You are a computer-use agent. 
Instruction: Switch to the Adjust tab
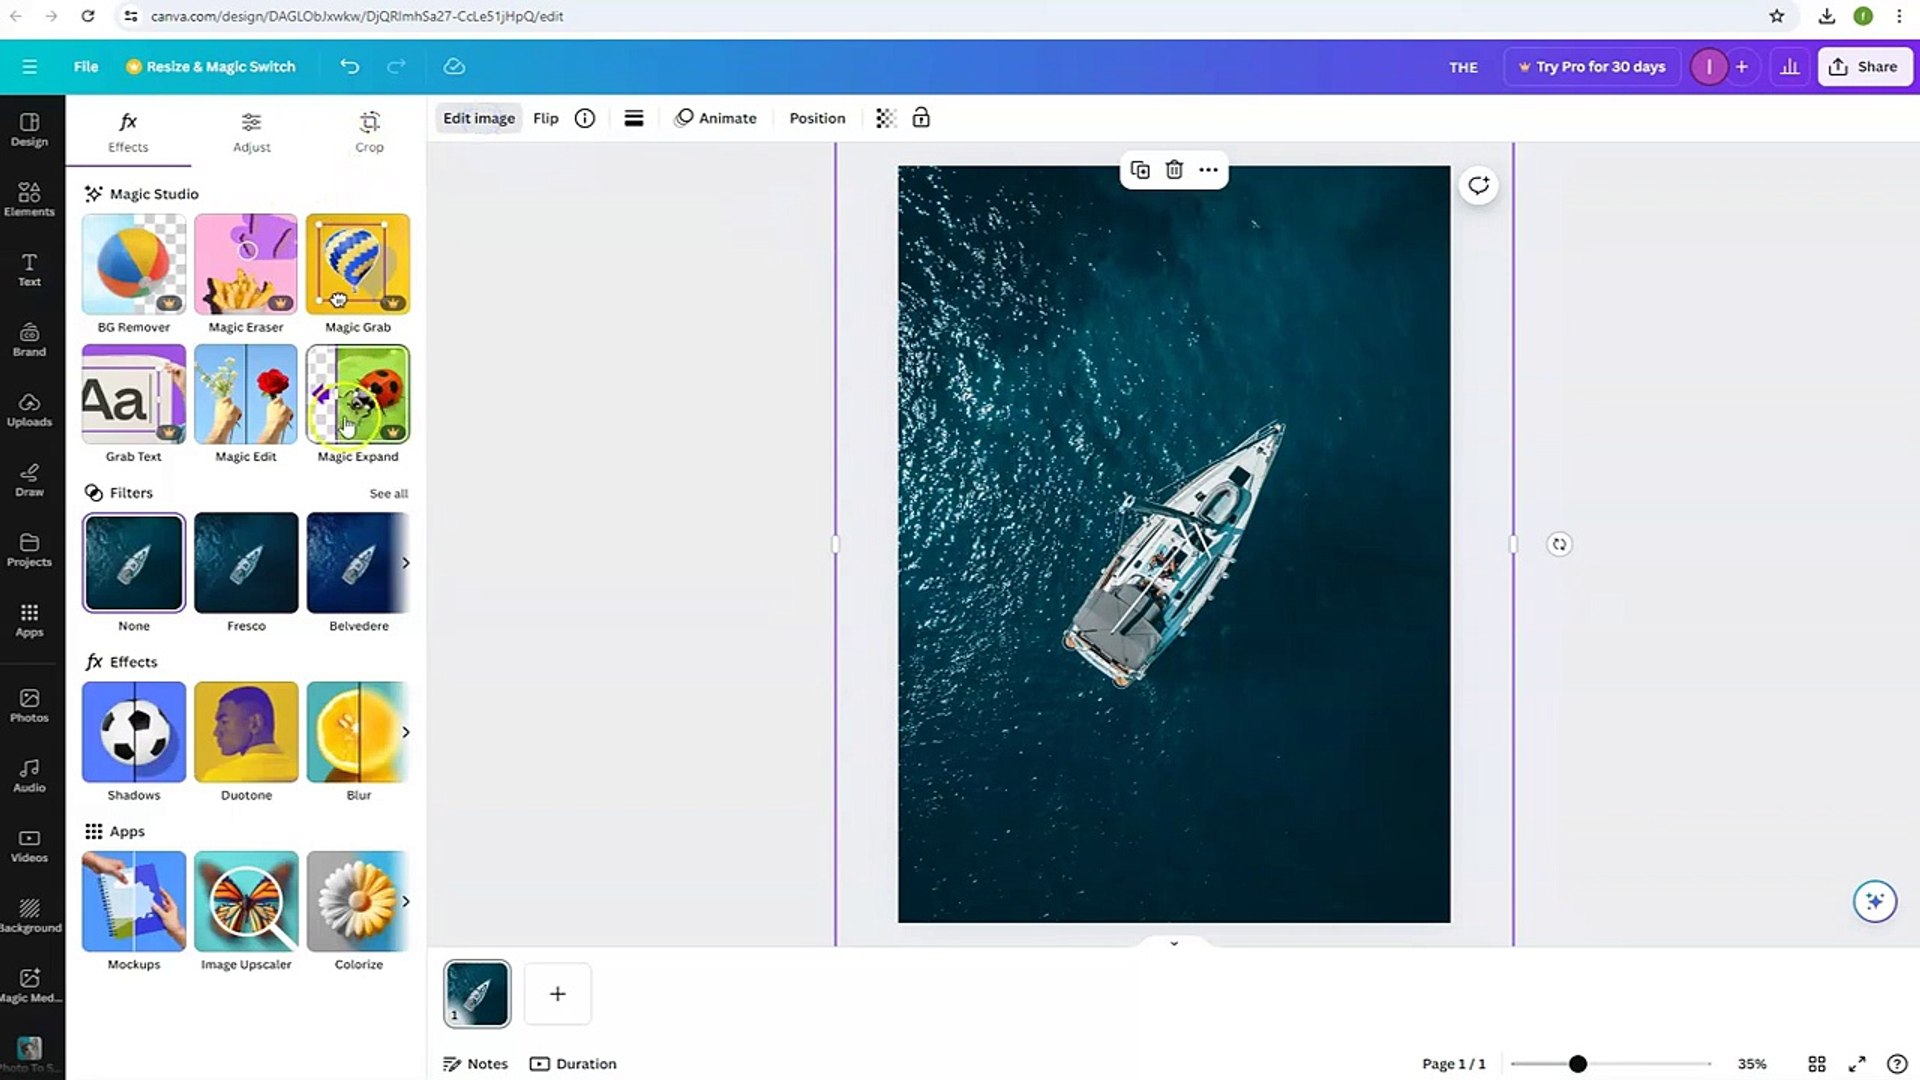[x=251, y=132]
